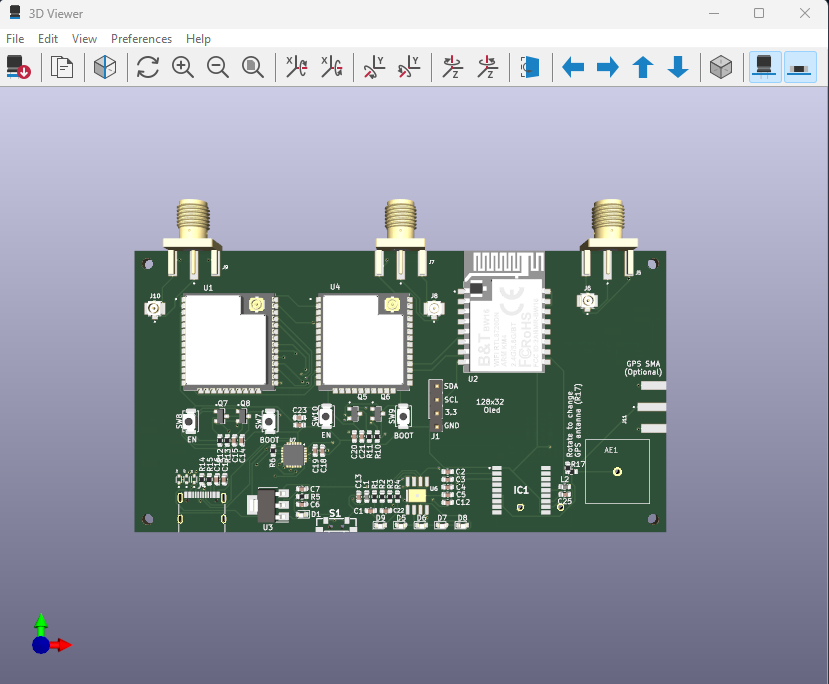Pan the board up with the arrow

click(643, 67)
